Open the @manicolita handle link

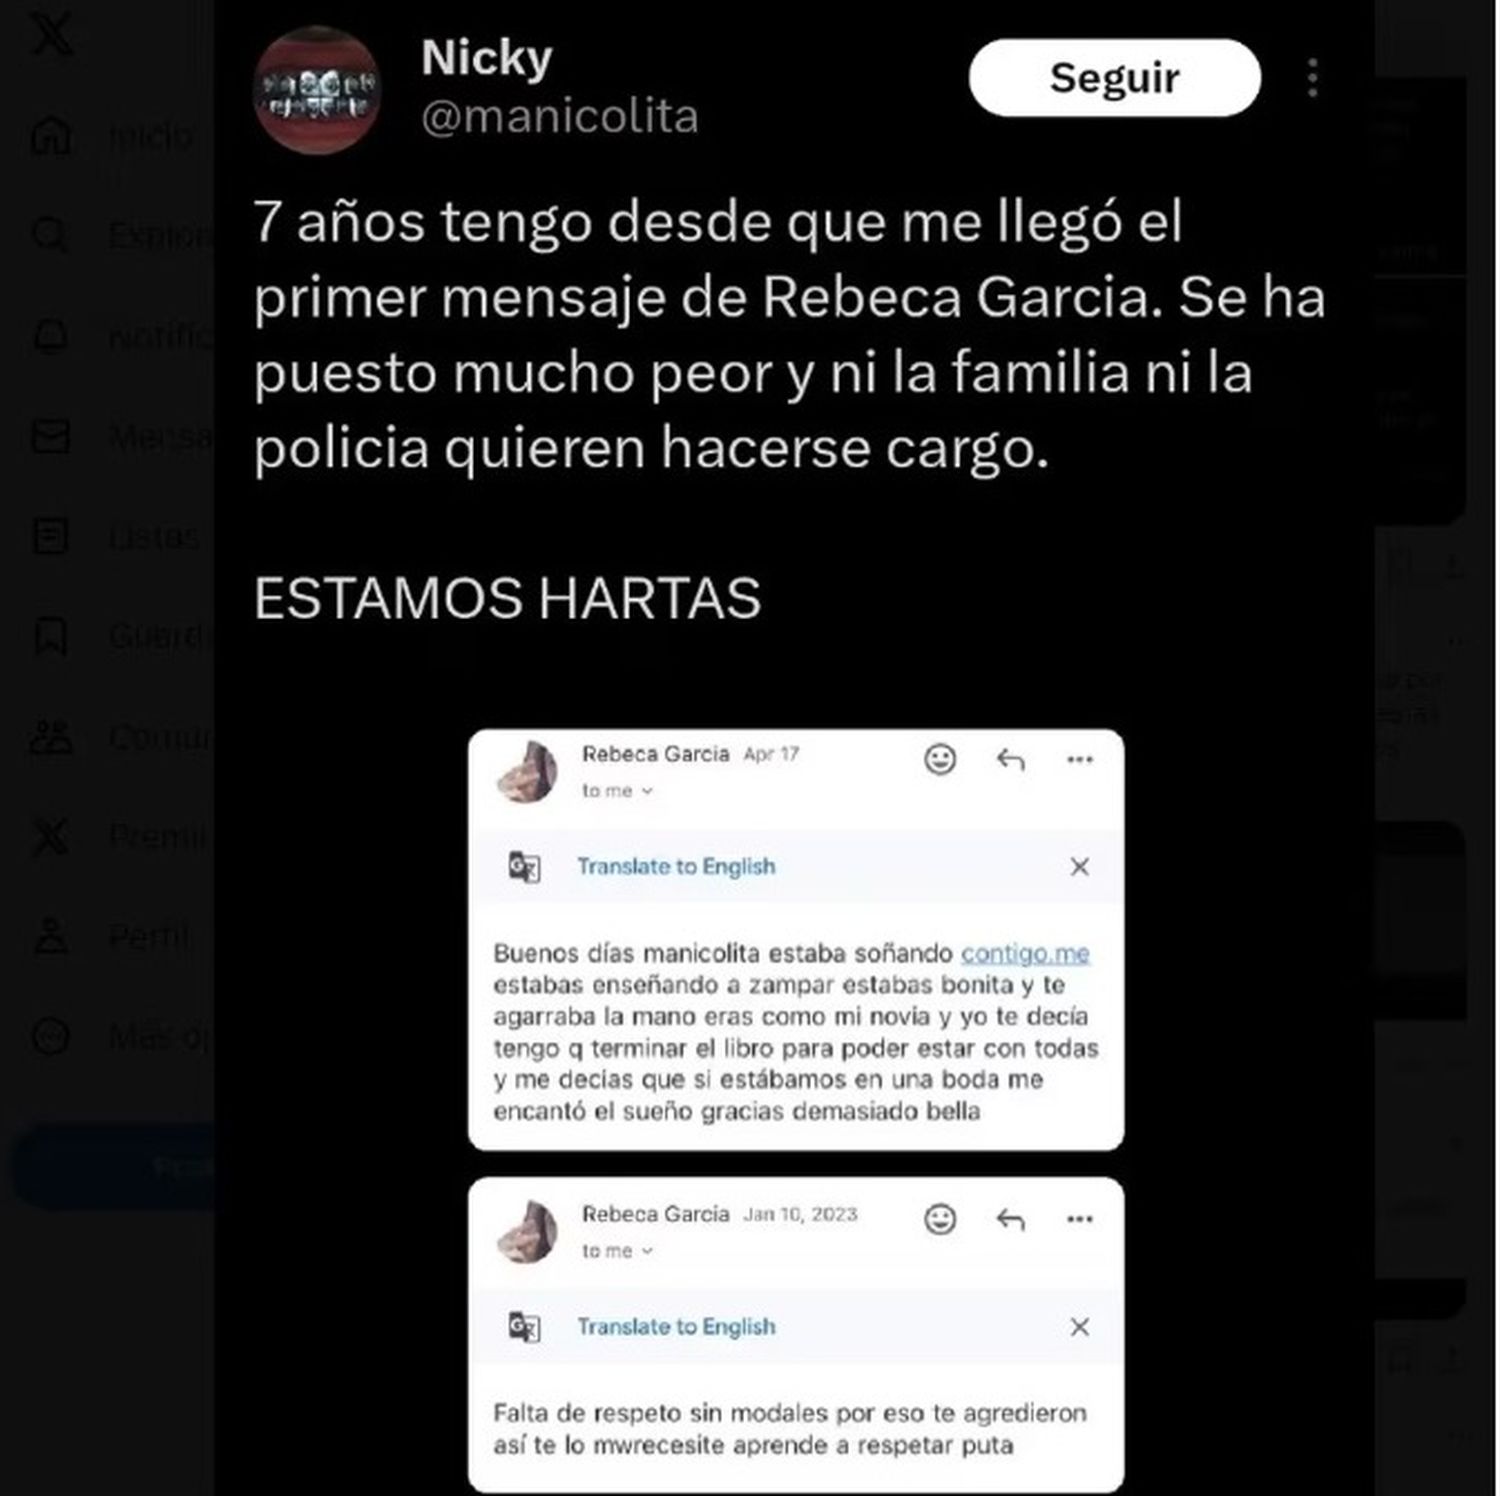[x=559, y=117]
